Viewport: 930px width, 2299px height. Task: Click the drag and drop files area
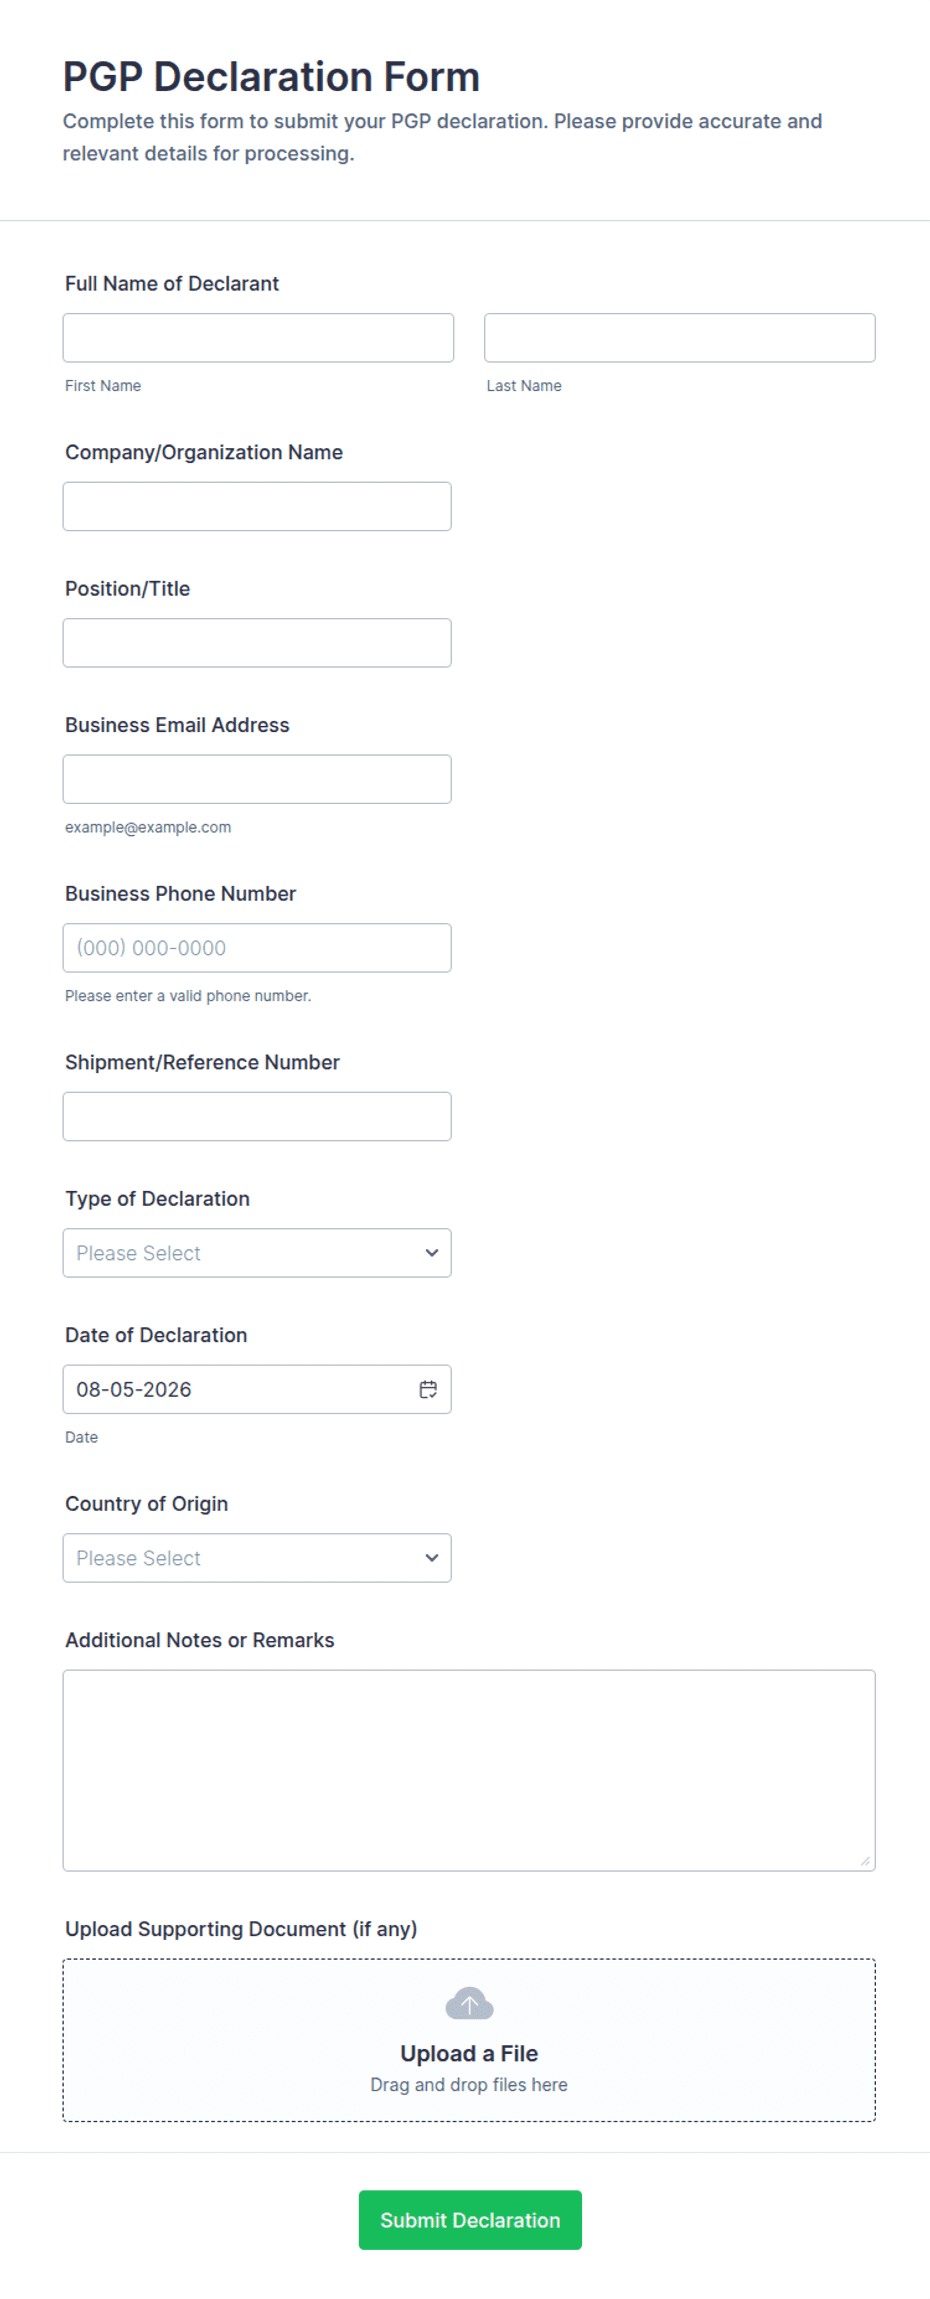coord(469,2040)
